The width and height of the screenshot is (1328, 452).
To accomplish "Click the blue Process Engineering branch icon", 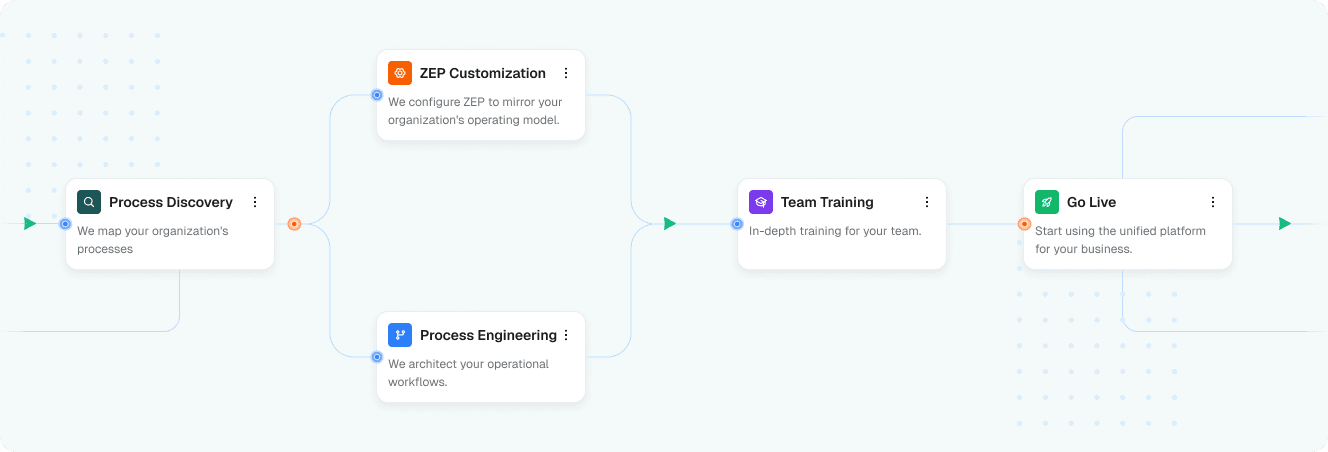I will pos(400,335).
